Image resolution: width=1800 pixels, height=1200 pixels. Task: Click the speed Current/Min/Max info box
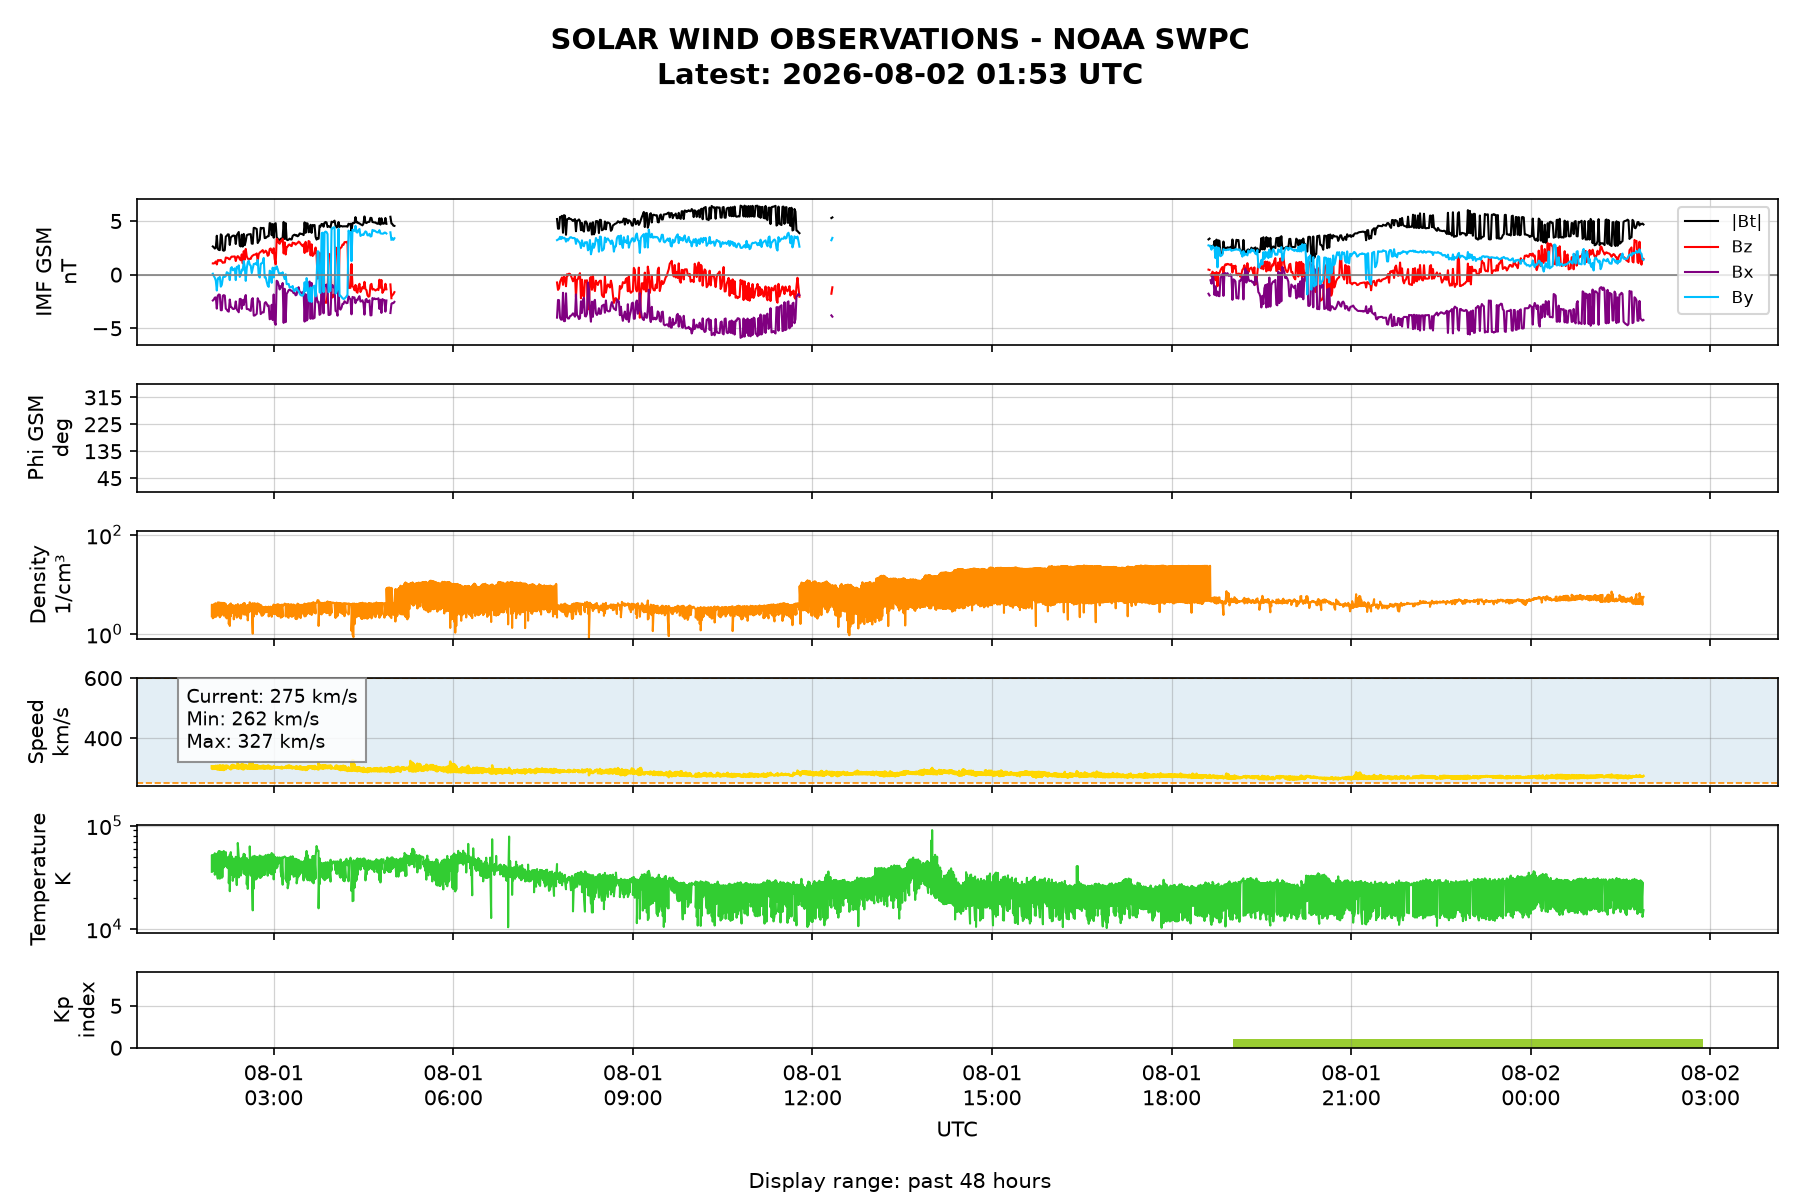click(x=272, y=719)
